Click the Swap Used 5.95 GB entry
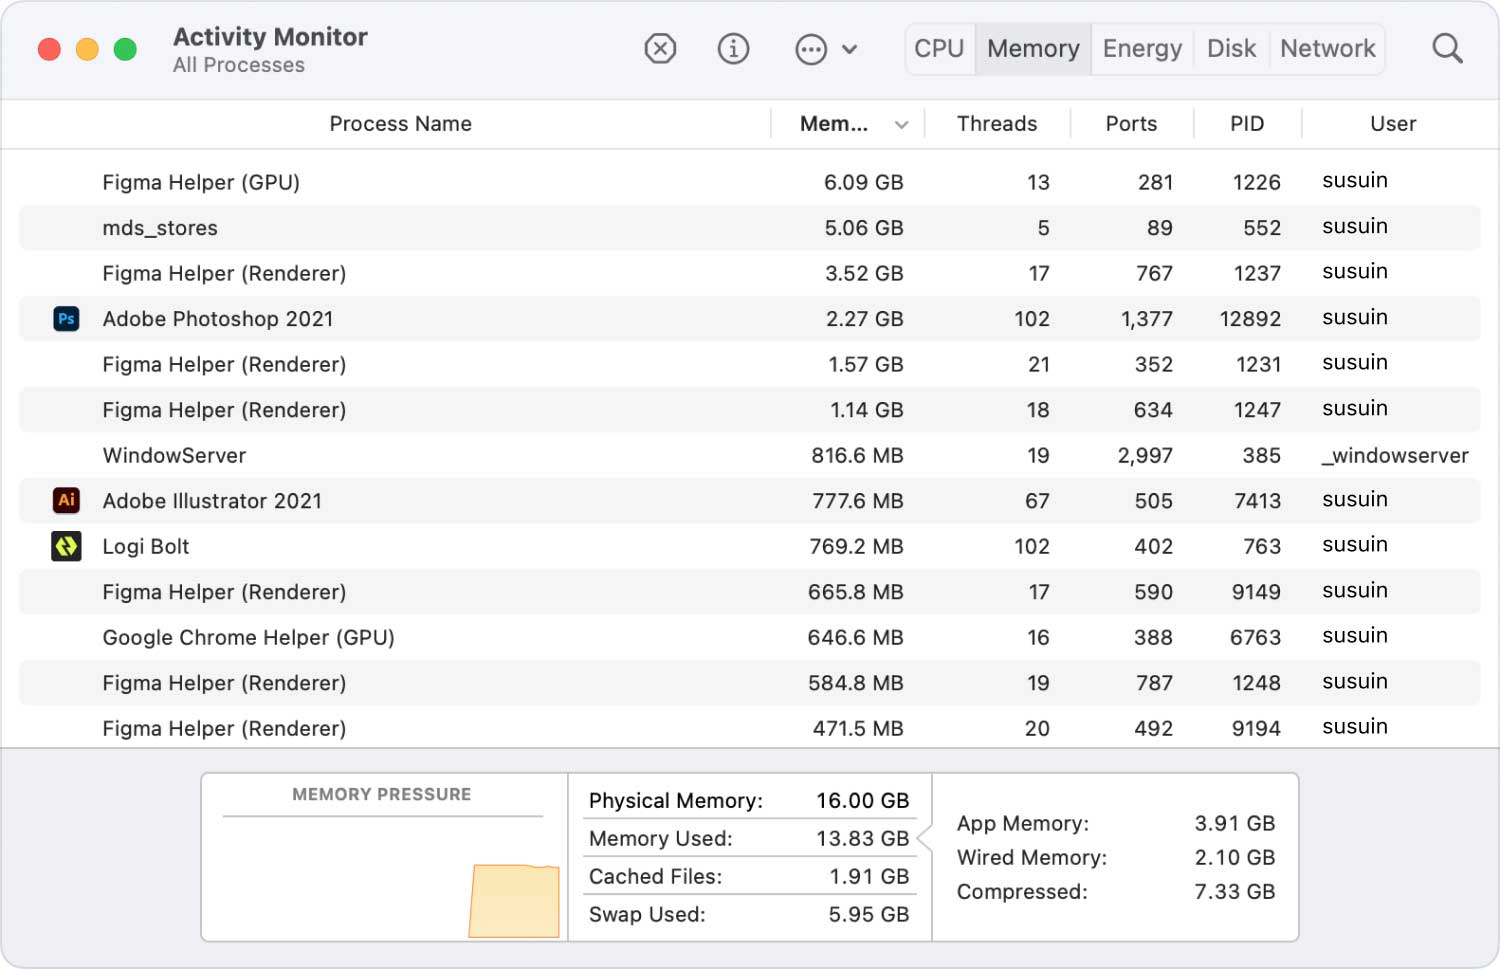 pyautogui.click(x=749, y=914)
